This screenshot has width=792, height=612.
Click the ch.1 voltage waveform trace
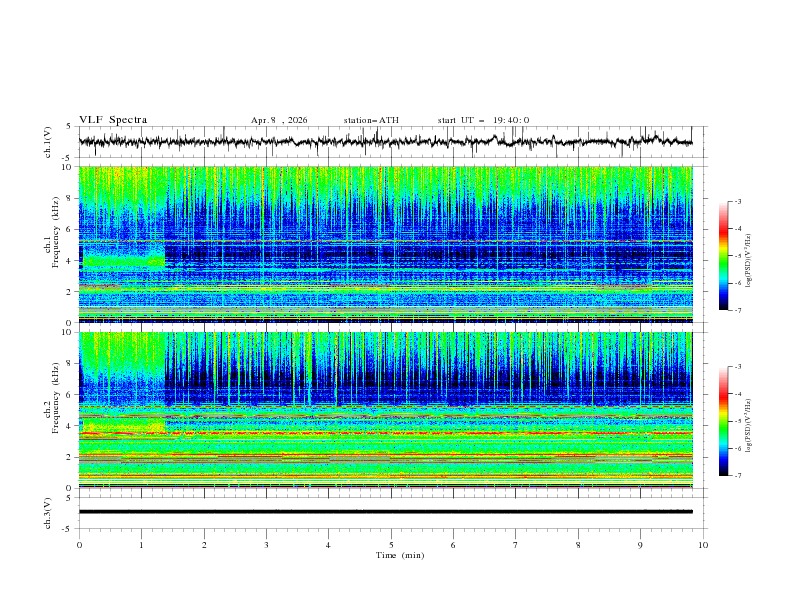pyautogui.click(x=385, y=142)
